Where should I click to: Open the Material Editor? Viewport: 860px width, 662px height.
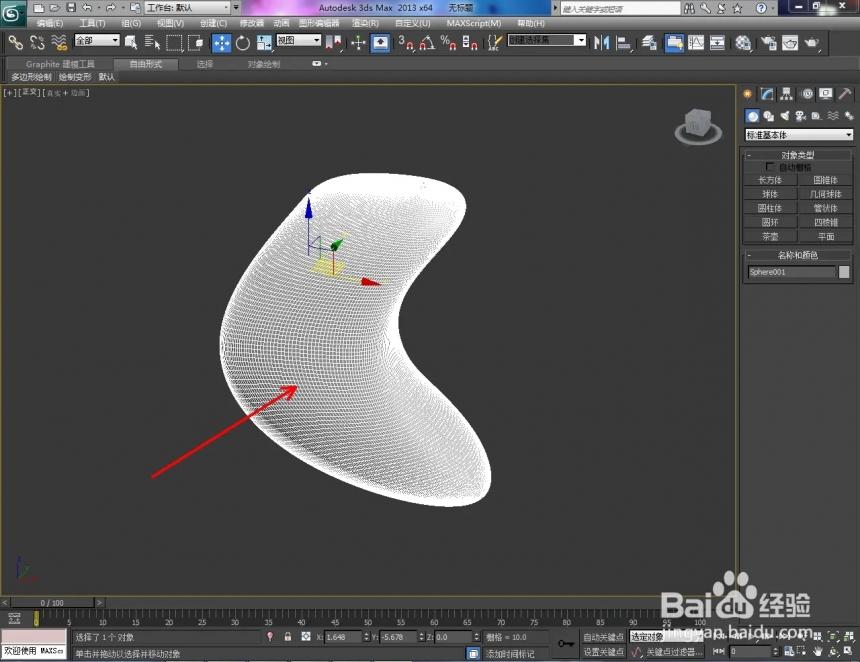click(743, 42)
